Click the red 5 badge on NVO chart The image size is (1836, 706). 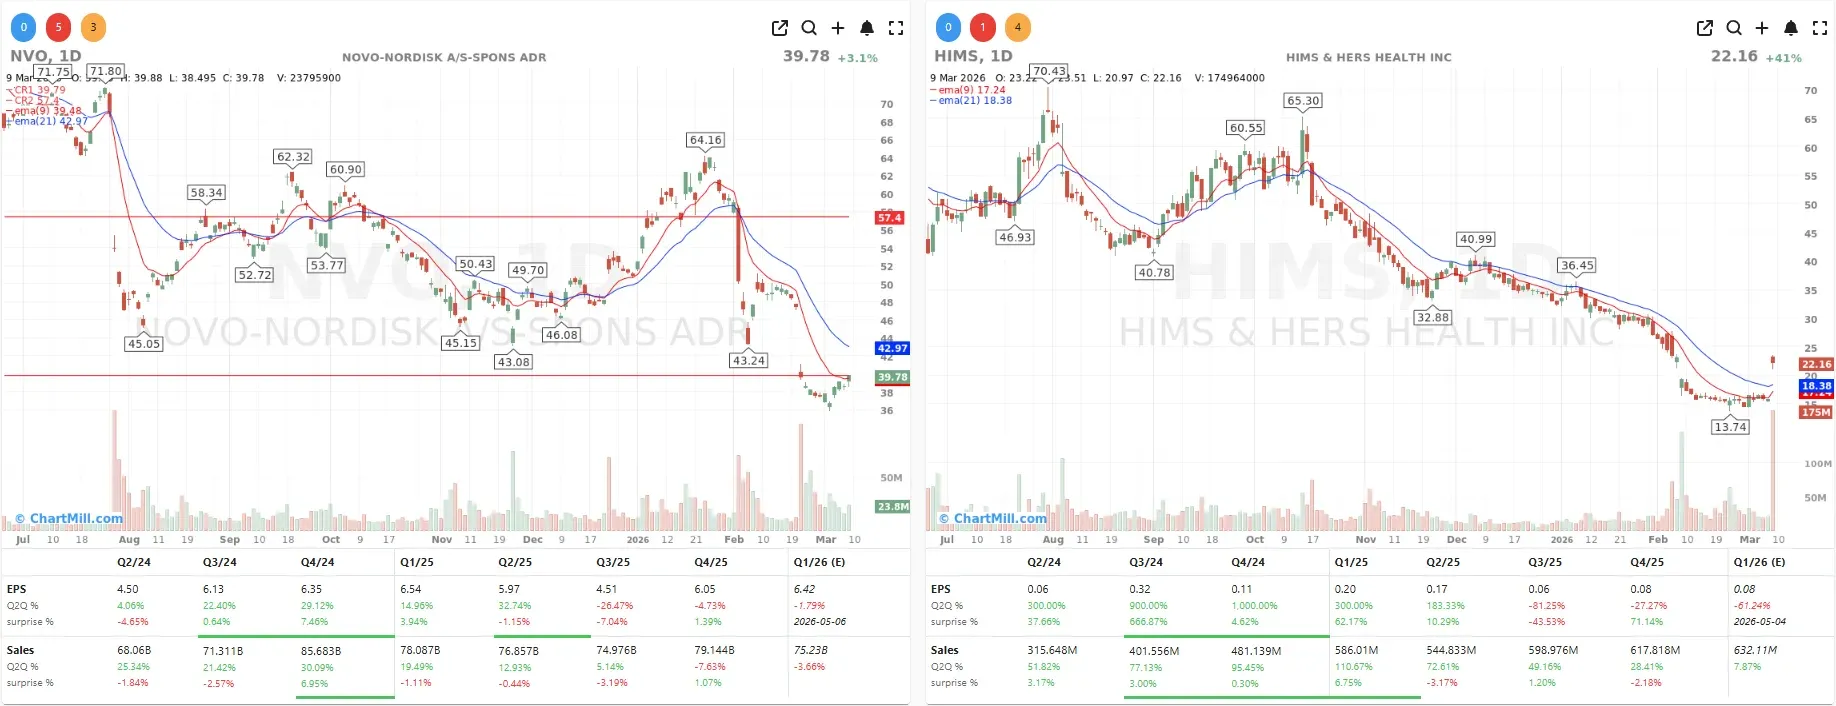[x=59, y=27]
